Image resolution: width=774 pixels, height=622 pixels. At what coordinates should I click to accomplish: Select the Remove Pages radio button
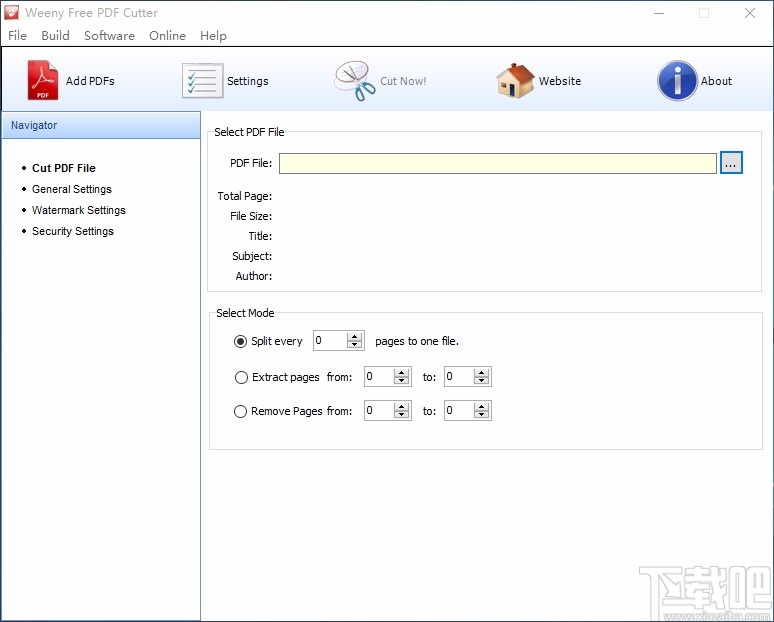click(x=240, y=411)
